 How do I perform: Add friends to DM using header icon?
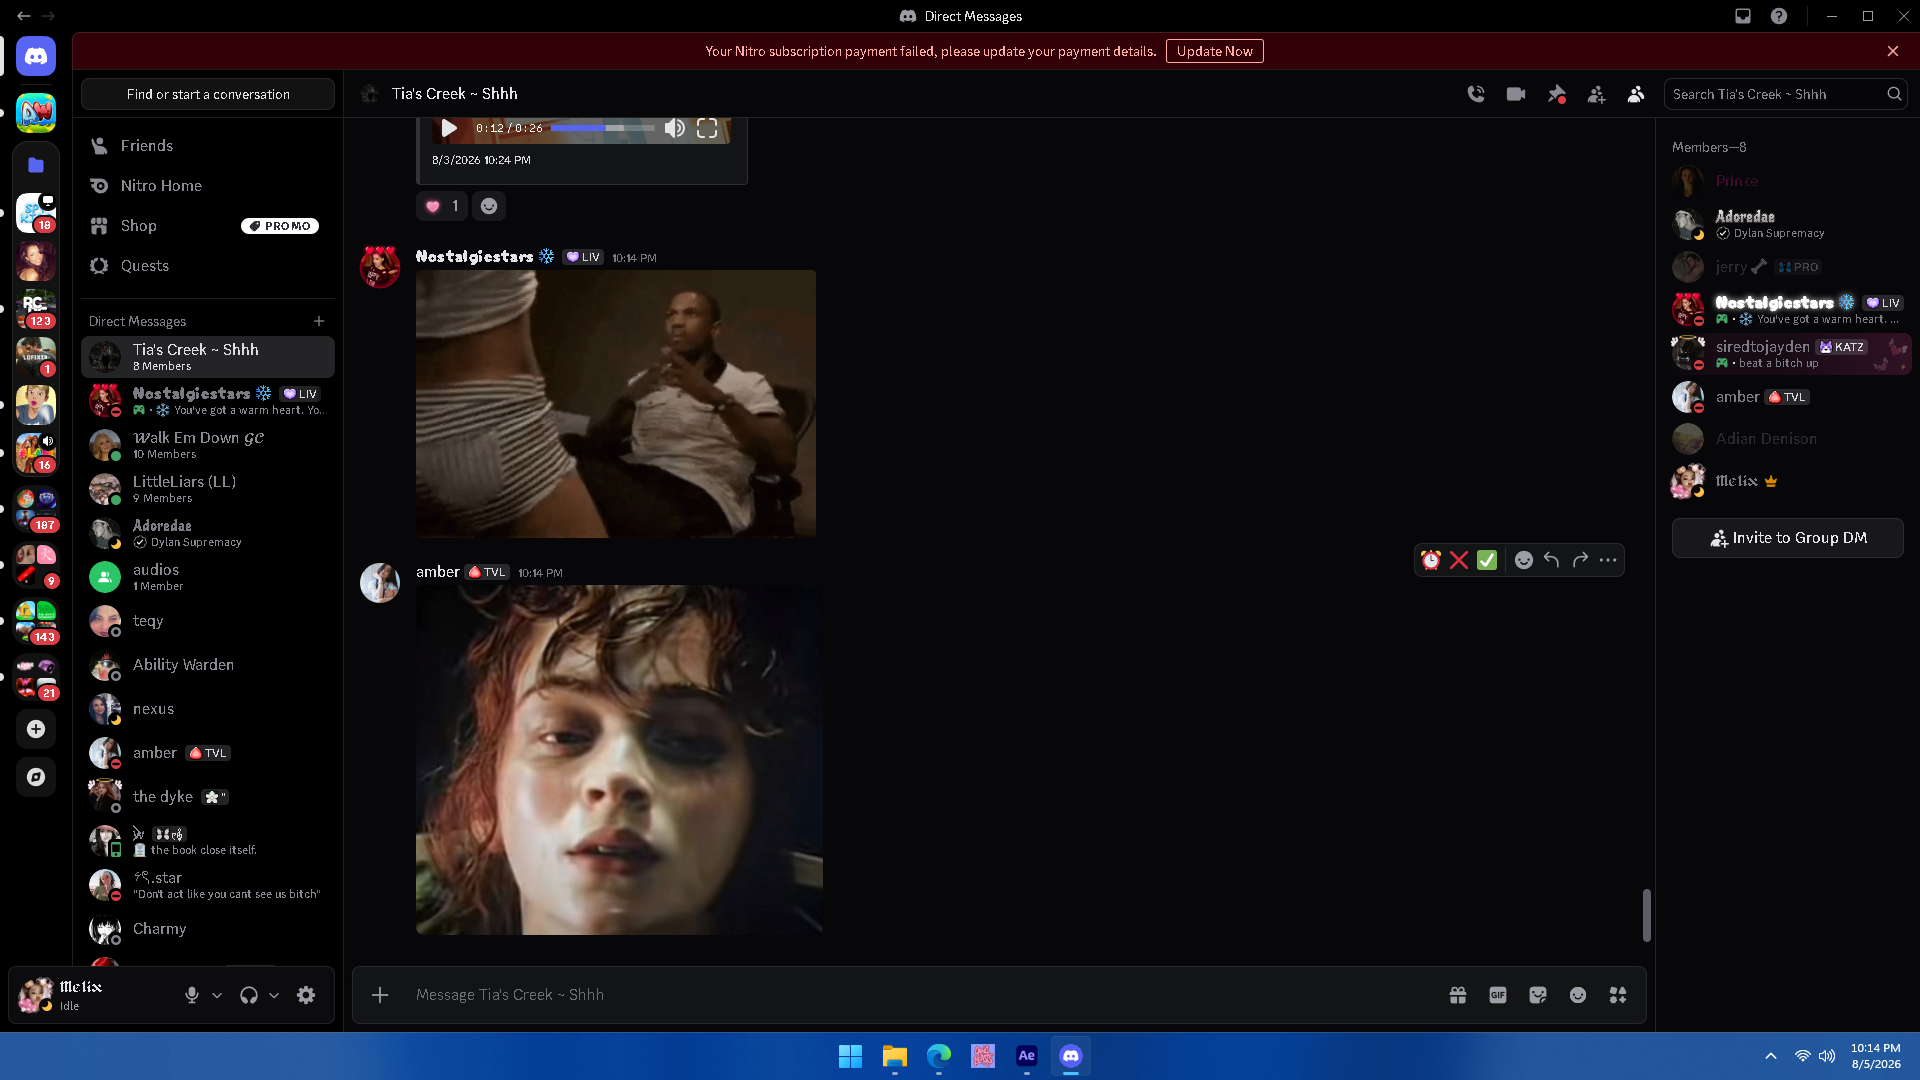click(1597, 94)
